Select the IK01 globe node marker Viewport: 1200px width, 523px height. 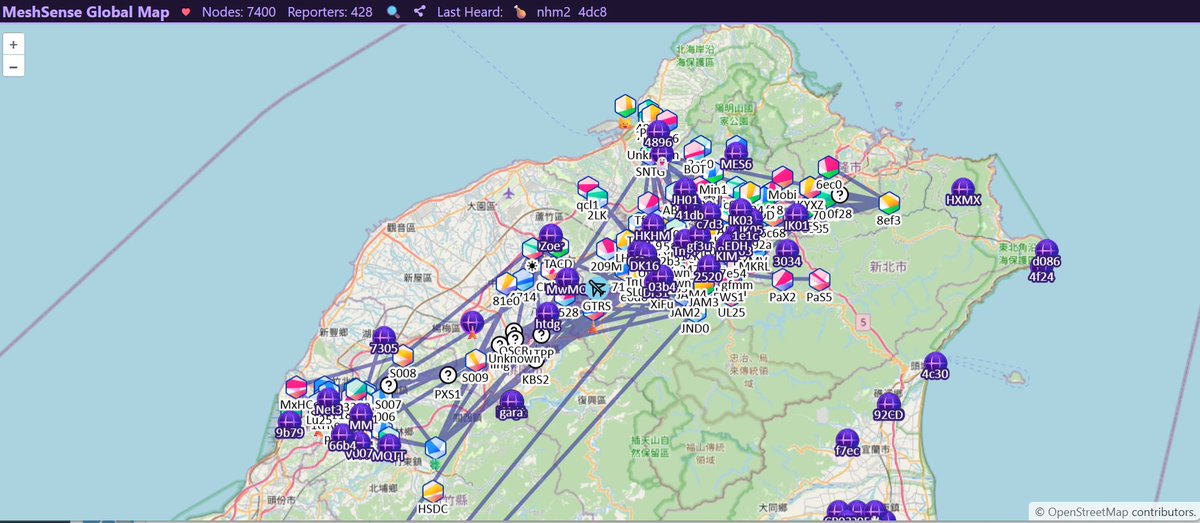796,215
